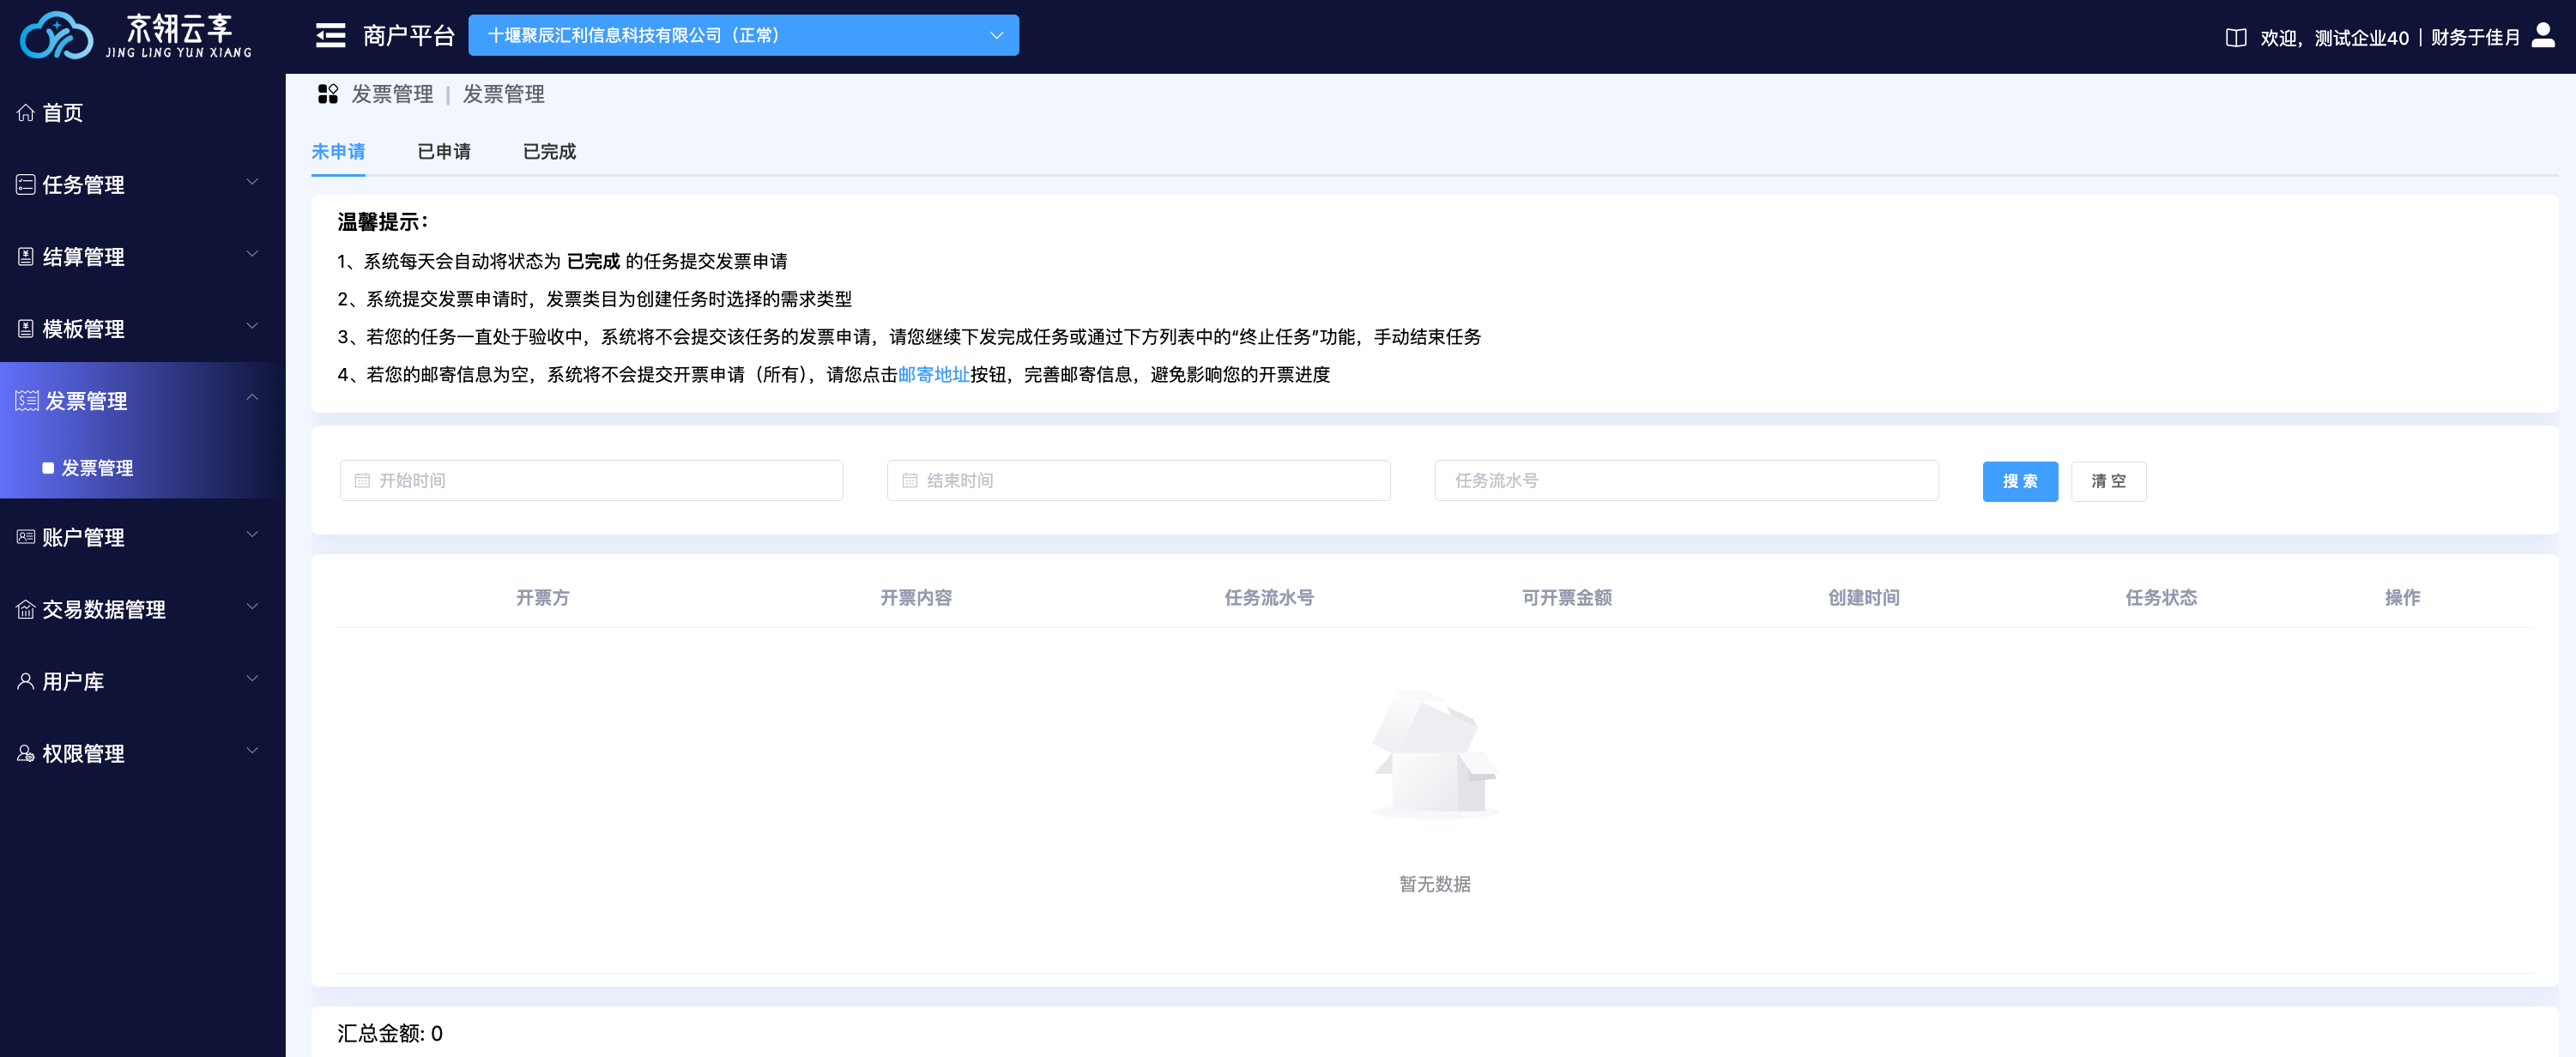
Task: Click the home icon beside 首页
Action: point(26,113)
